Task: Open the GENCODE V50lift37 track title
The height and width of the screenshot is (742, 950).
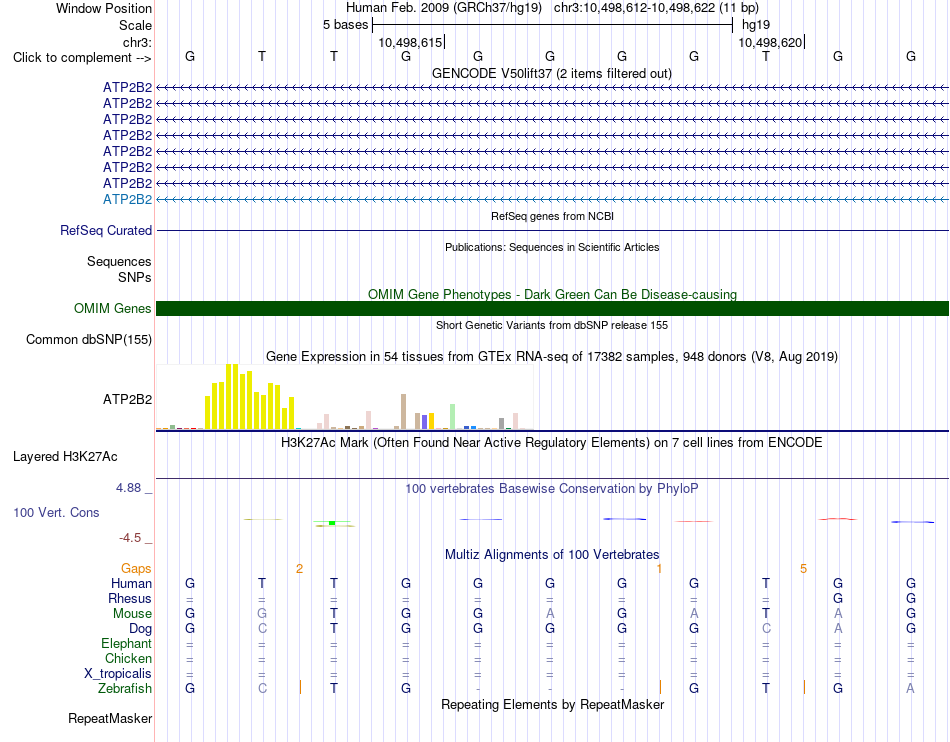Action: point(552,73)
